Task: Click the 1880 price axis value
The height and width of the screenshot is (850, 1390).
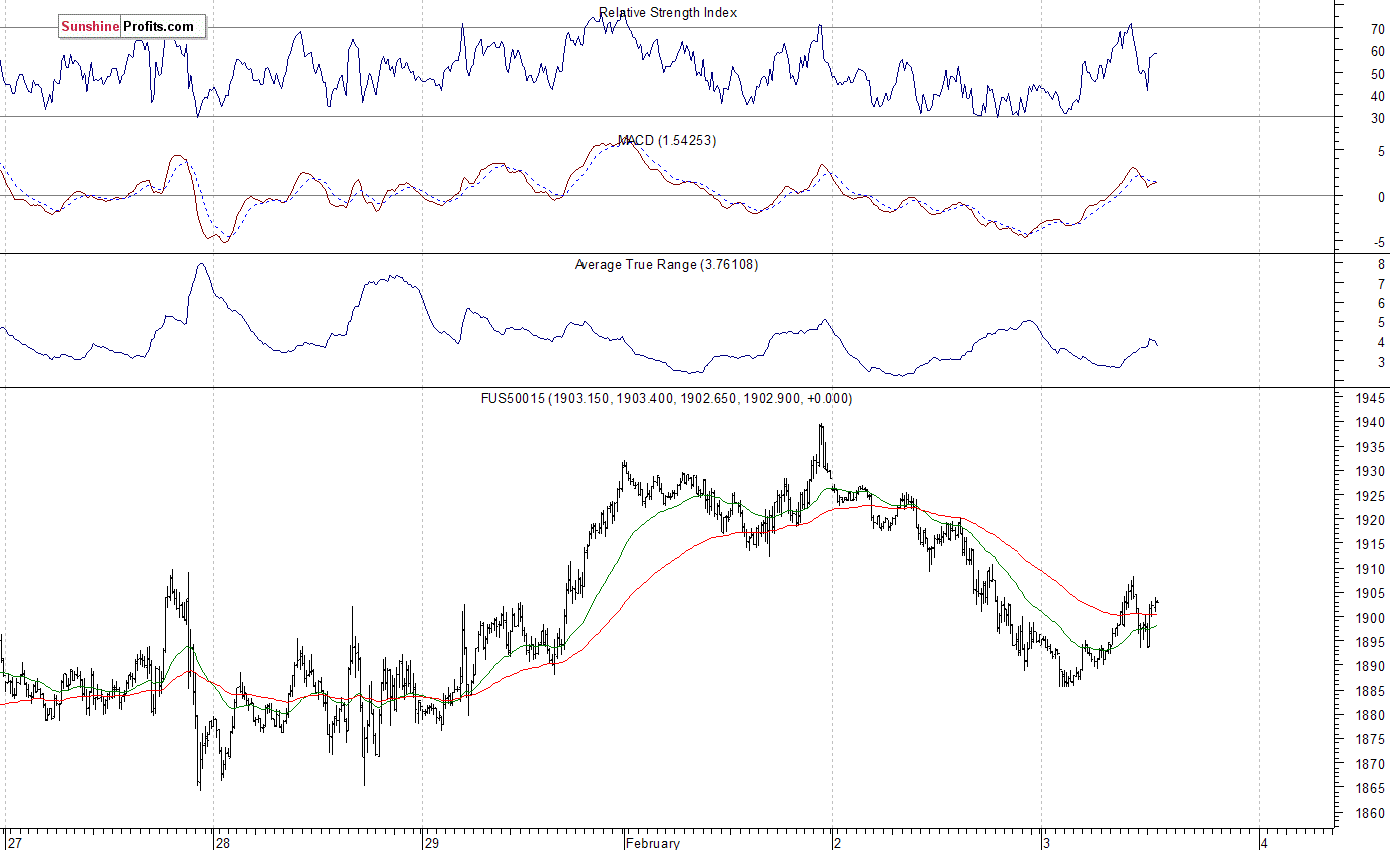Action: click(1369, 716)
